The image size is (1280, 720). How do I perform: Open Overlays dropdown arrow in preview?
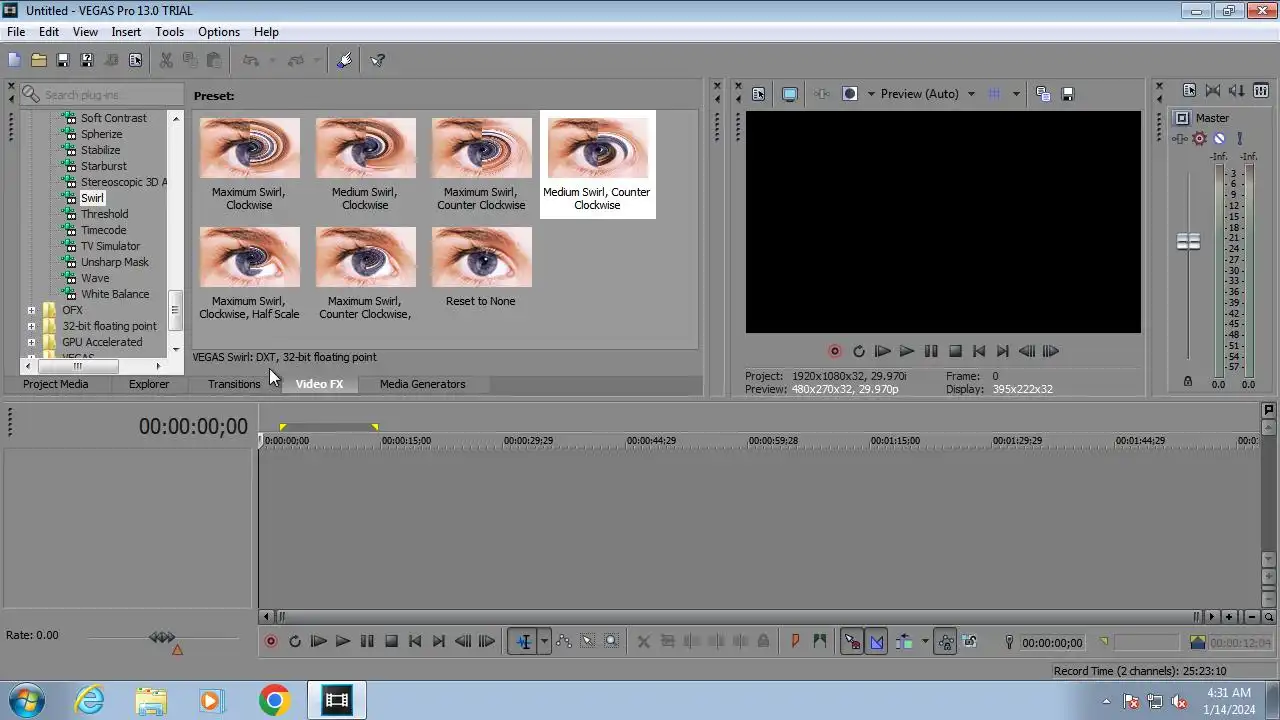click(x=1016, y=94)
